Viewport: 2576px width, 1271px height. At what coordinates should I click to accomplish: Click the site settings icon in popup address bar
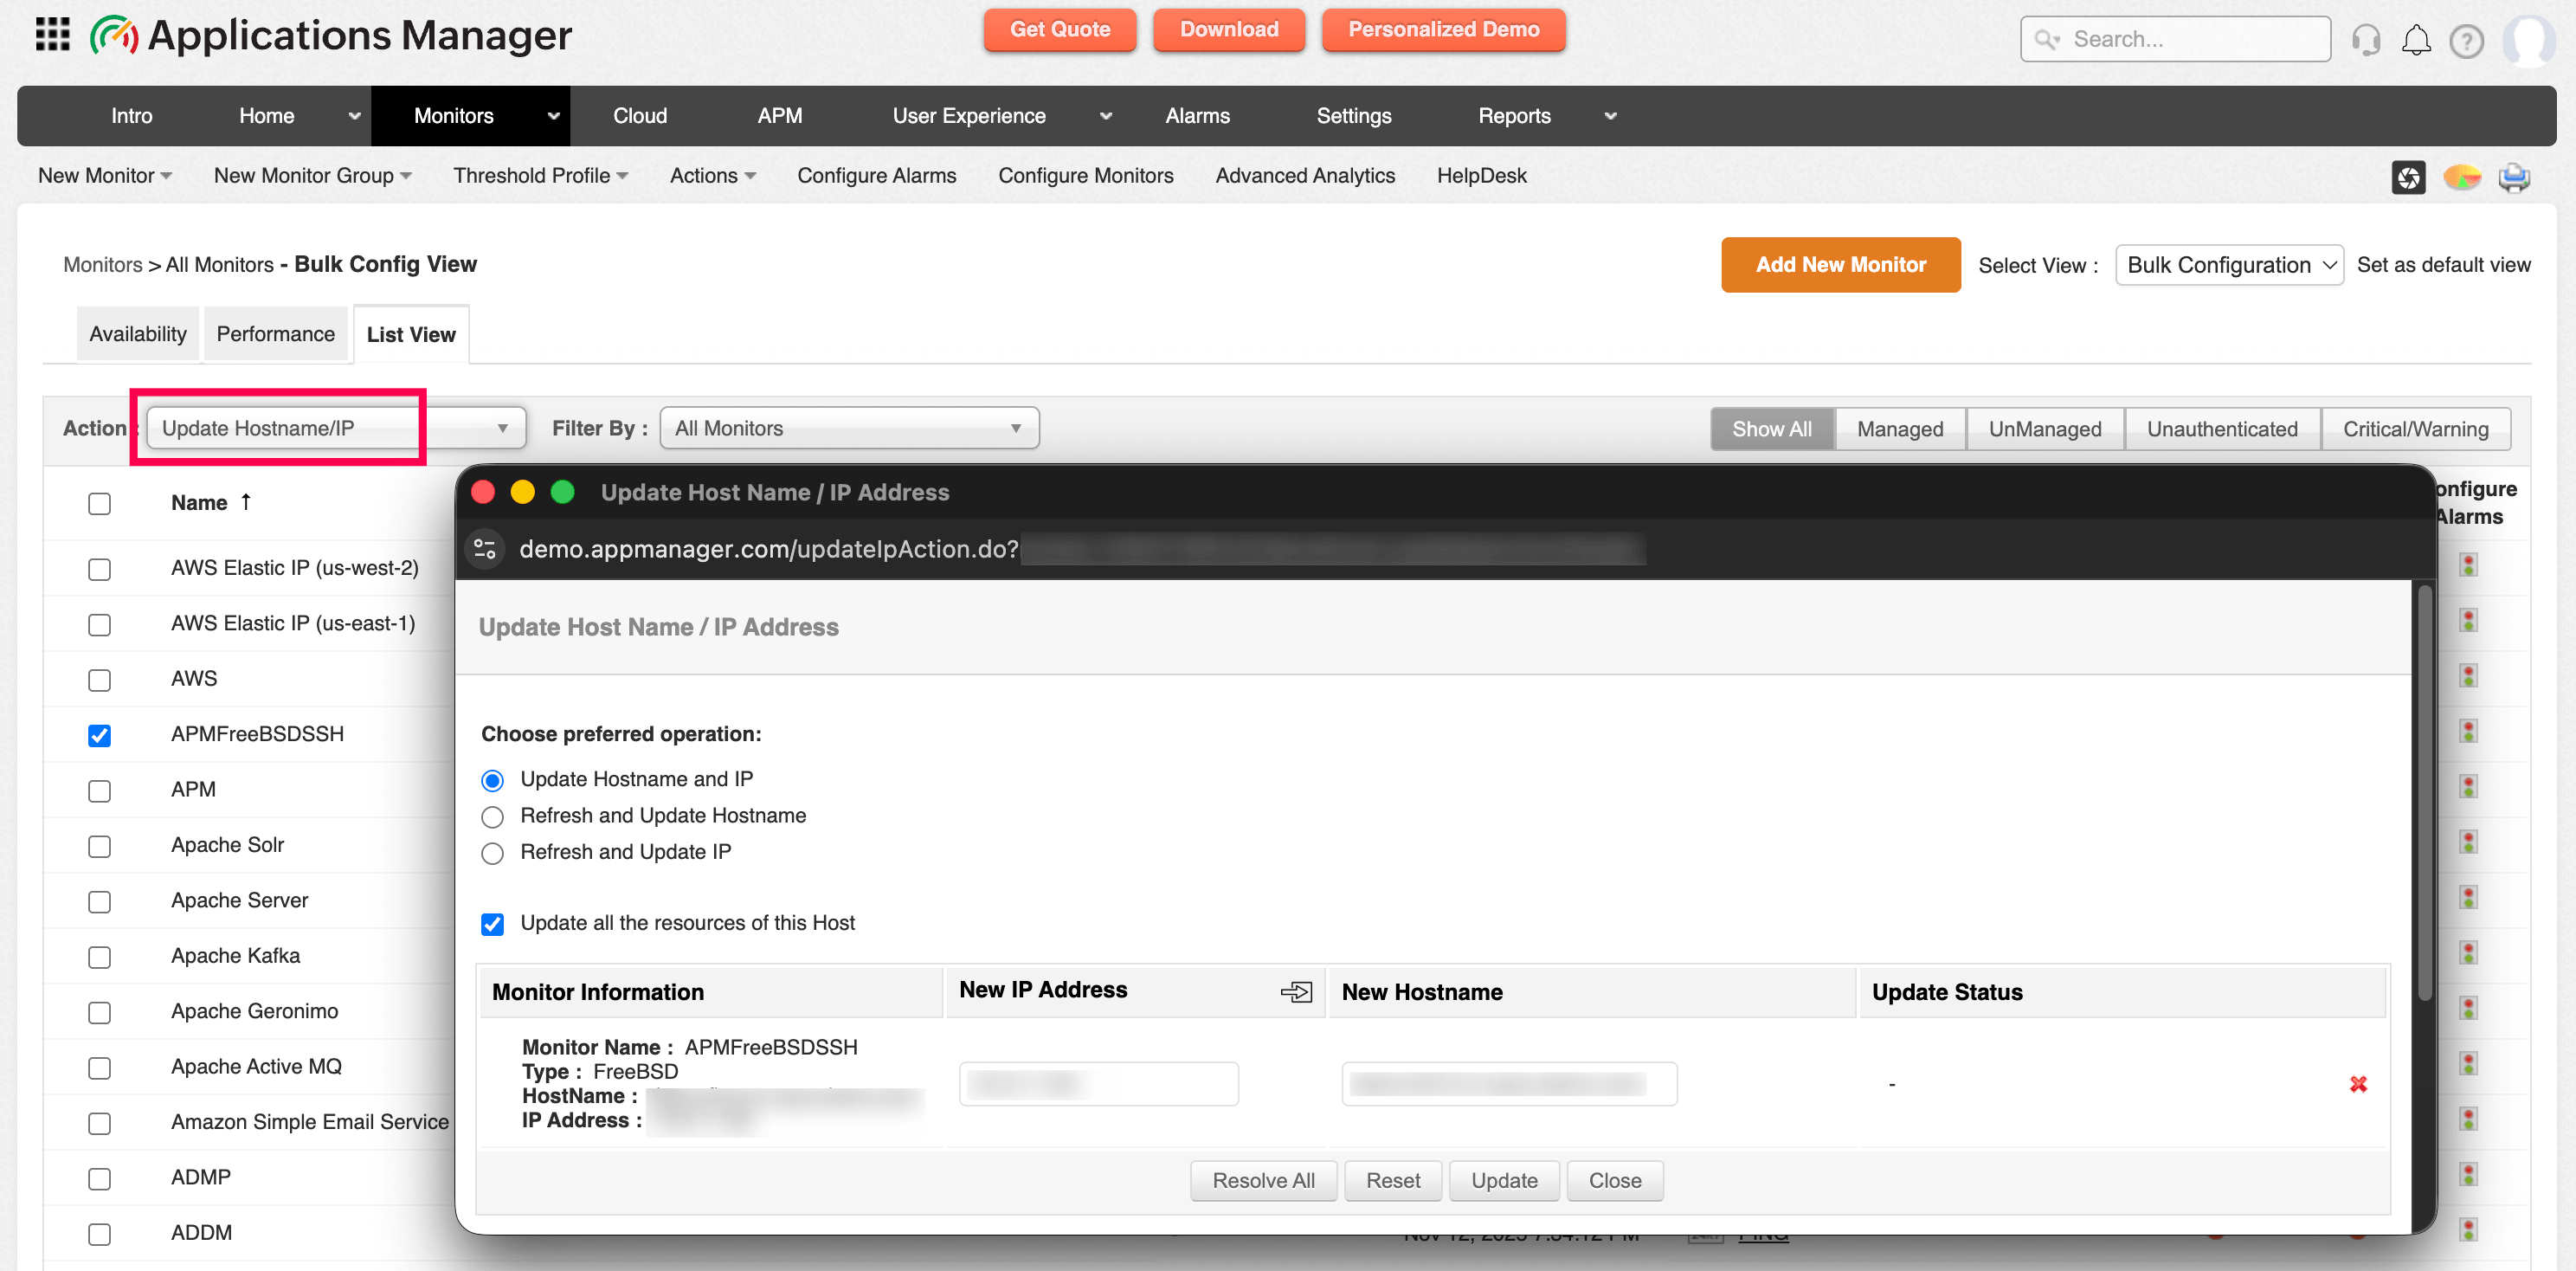pos(485,549)
